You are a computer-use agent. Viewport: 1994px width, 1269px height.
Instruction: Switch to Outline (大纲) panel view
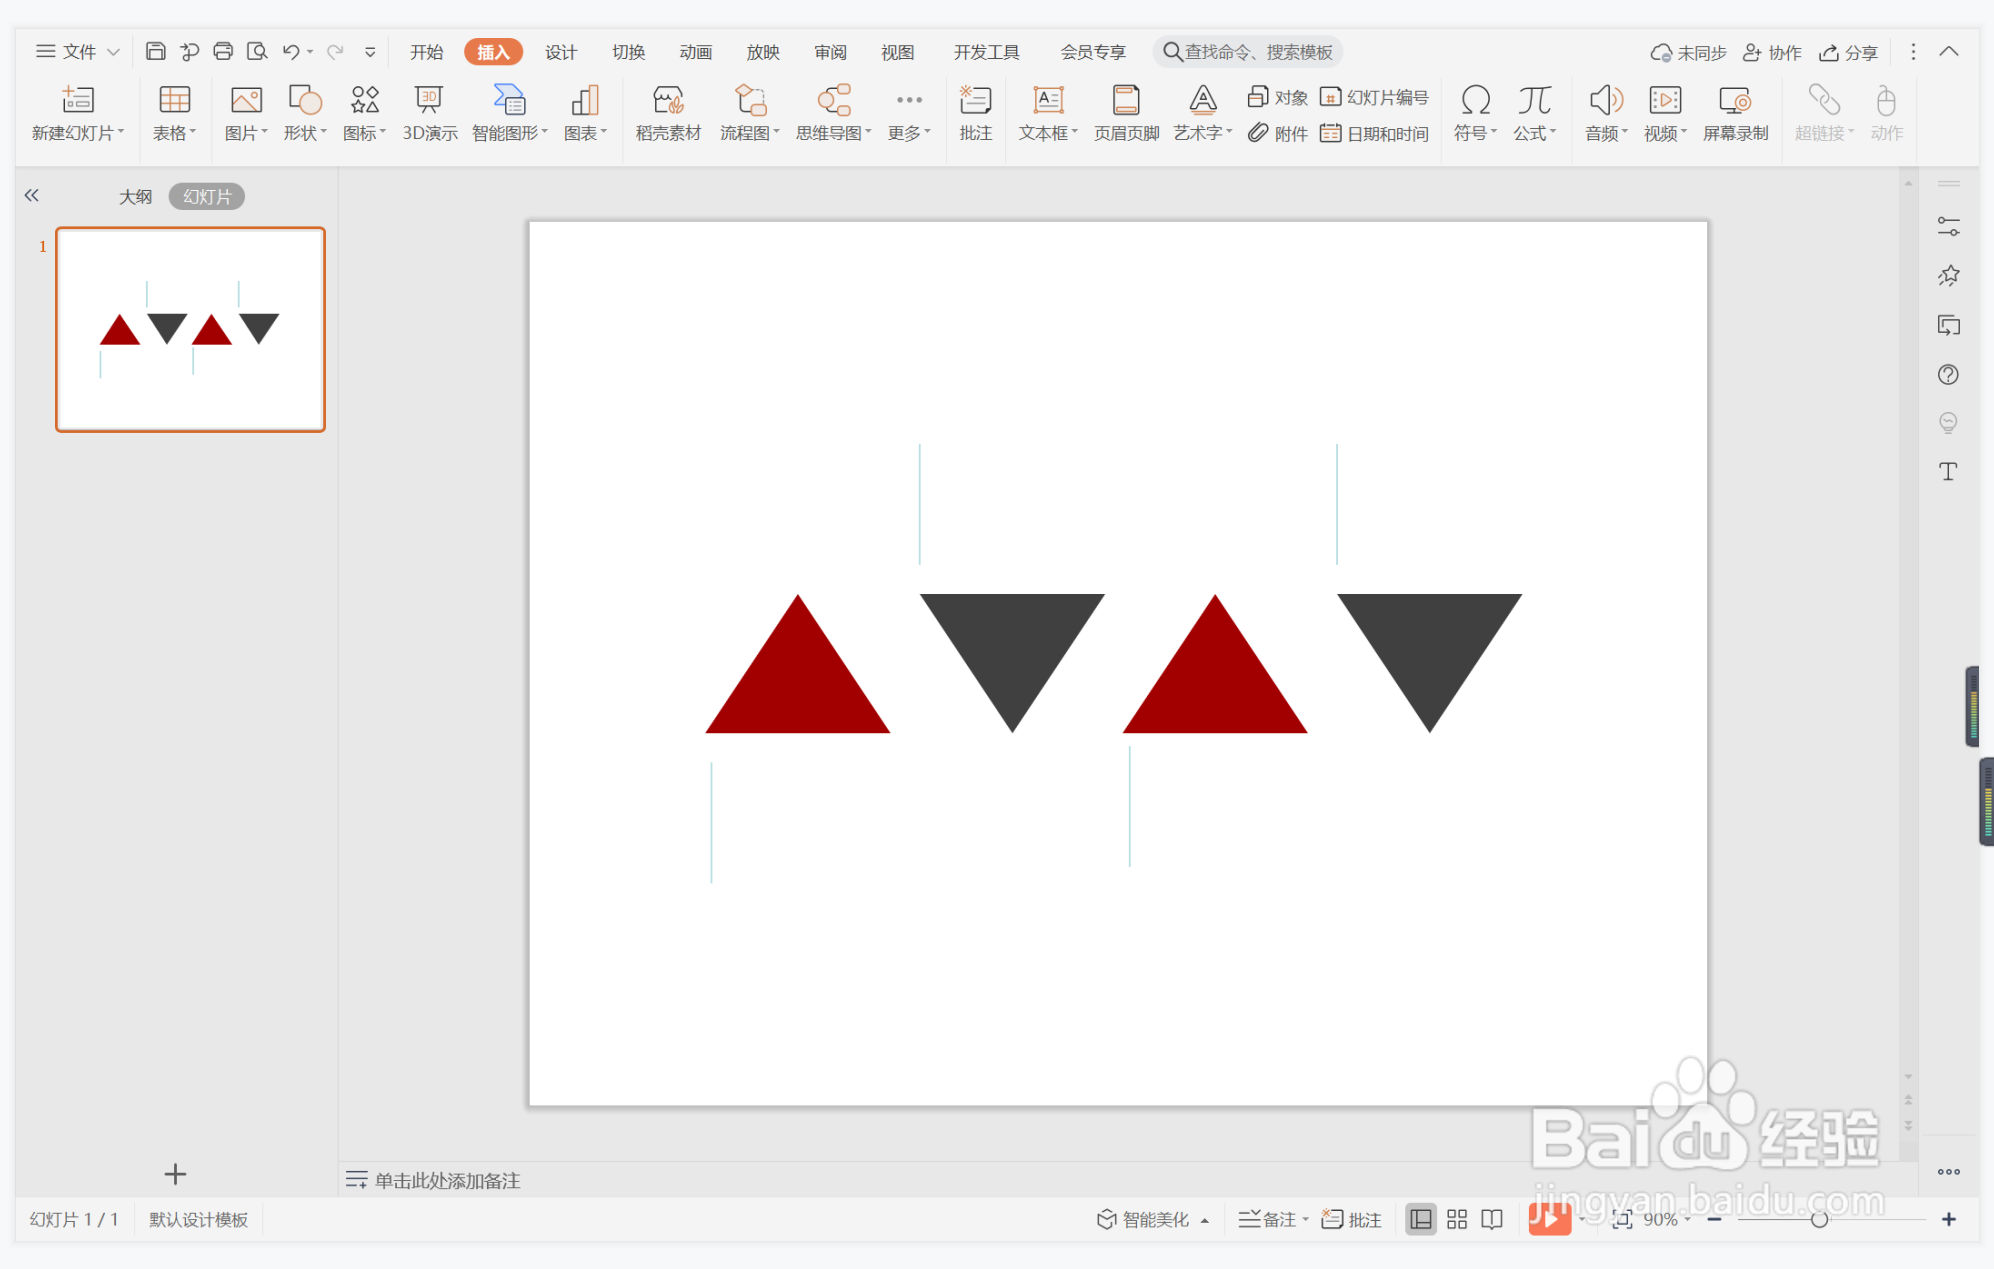(x=135, y=196)
